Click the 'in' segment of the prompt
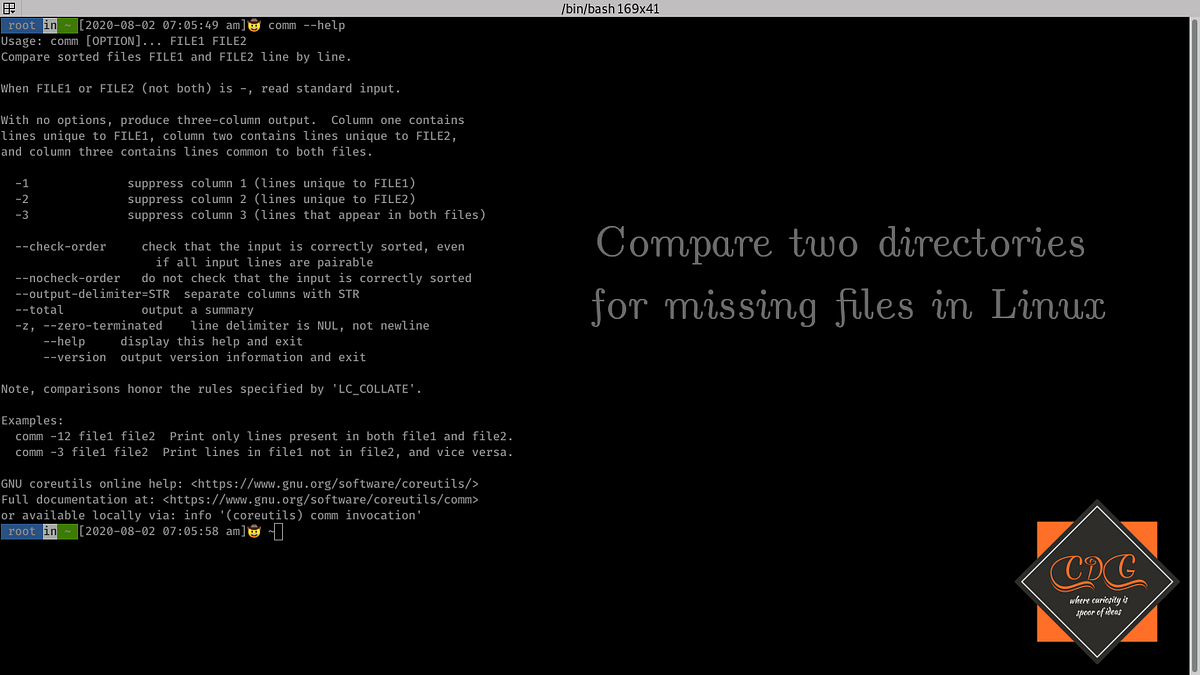This screenshot has width=1200, height=675. [x=48, y=531]
